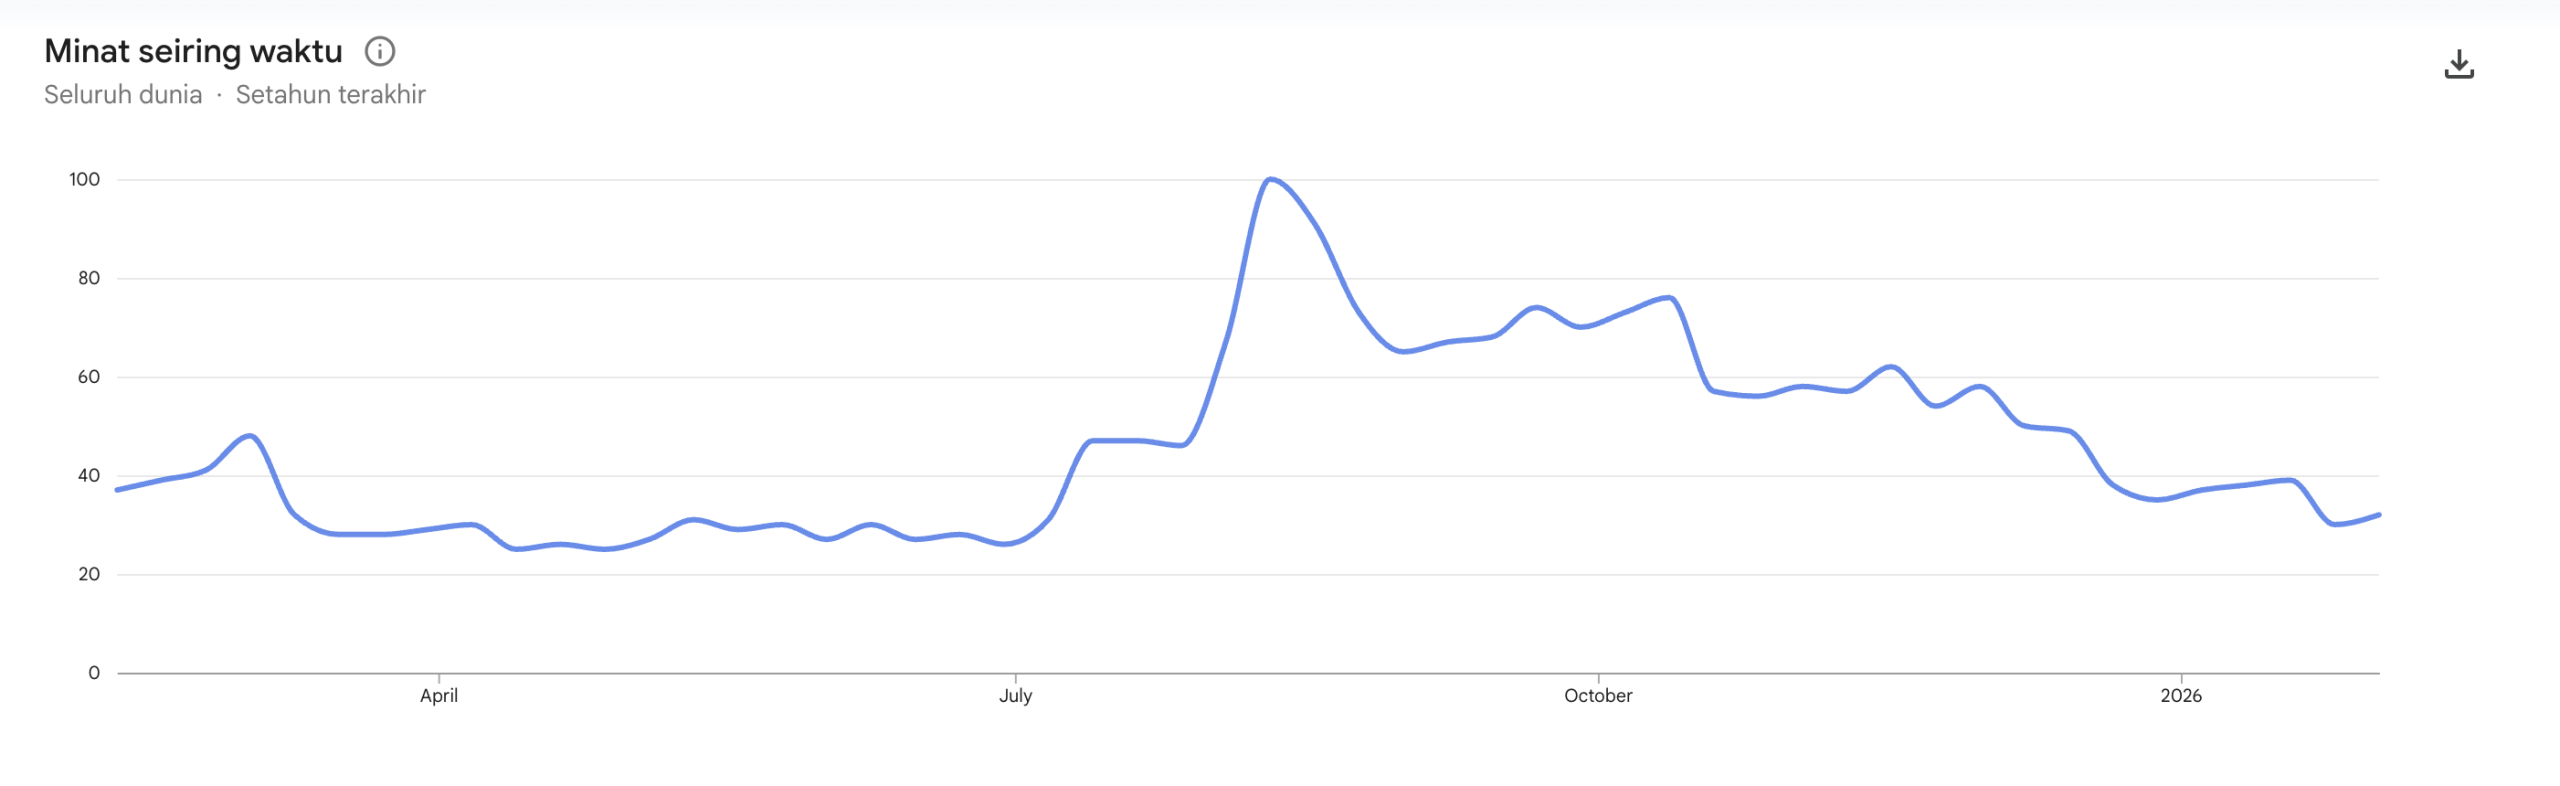Click the April label on the time axis
This screenshot has height=786, width=2560.
pyautogui.click(x=439, y=695)
